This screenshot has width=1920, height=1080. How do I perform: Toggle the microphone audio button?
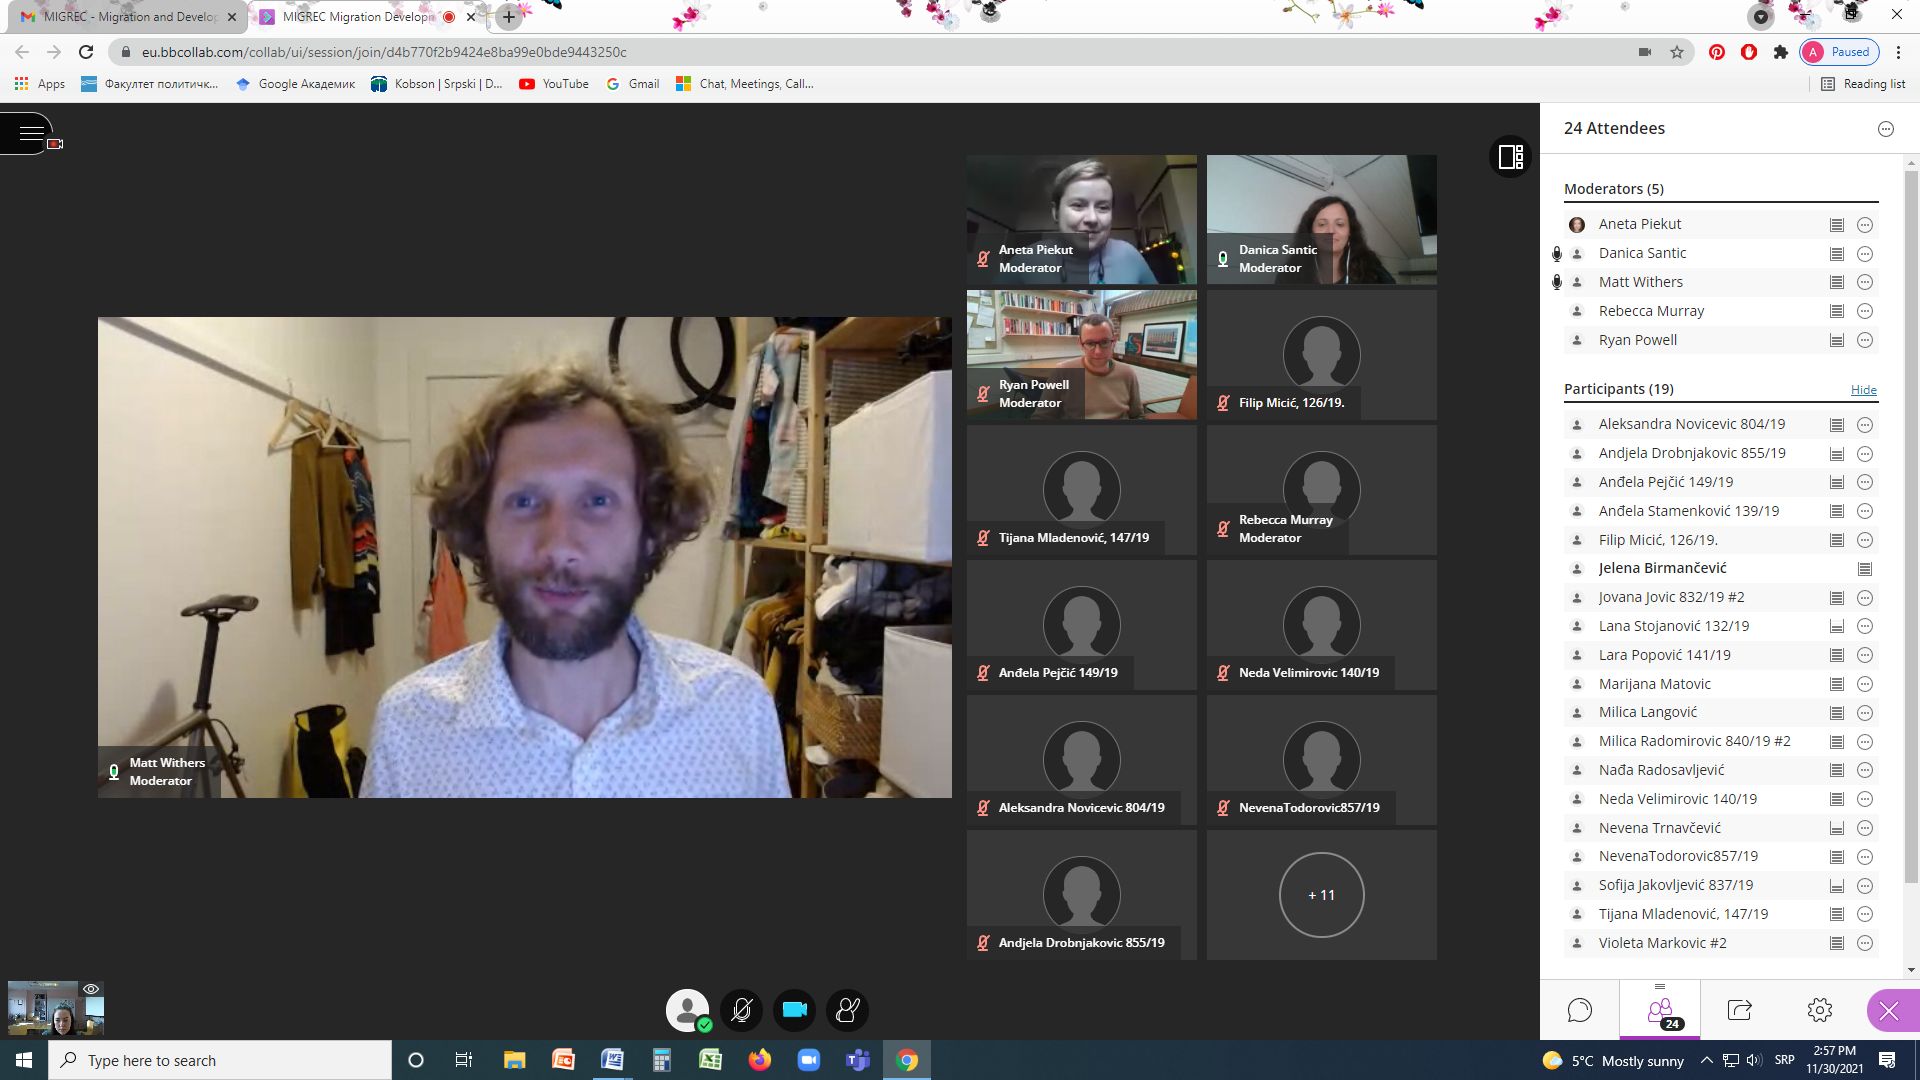[x=742, y=1010]
